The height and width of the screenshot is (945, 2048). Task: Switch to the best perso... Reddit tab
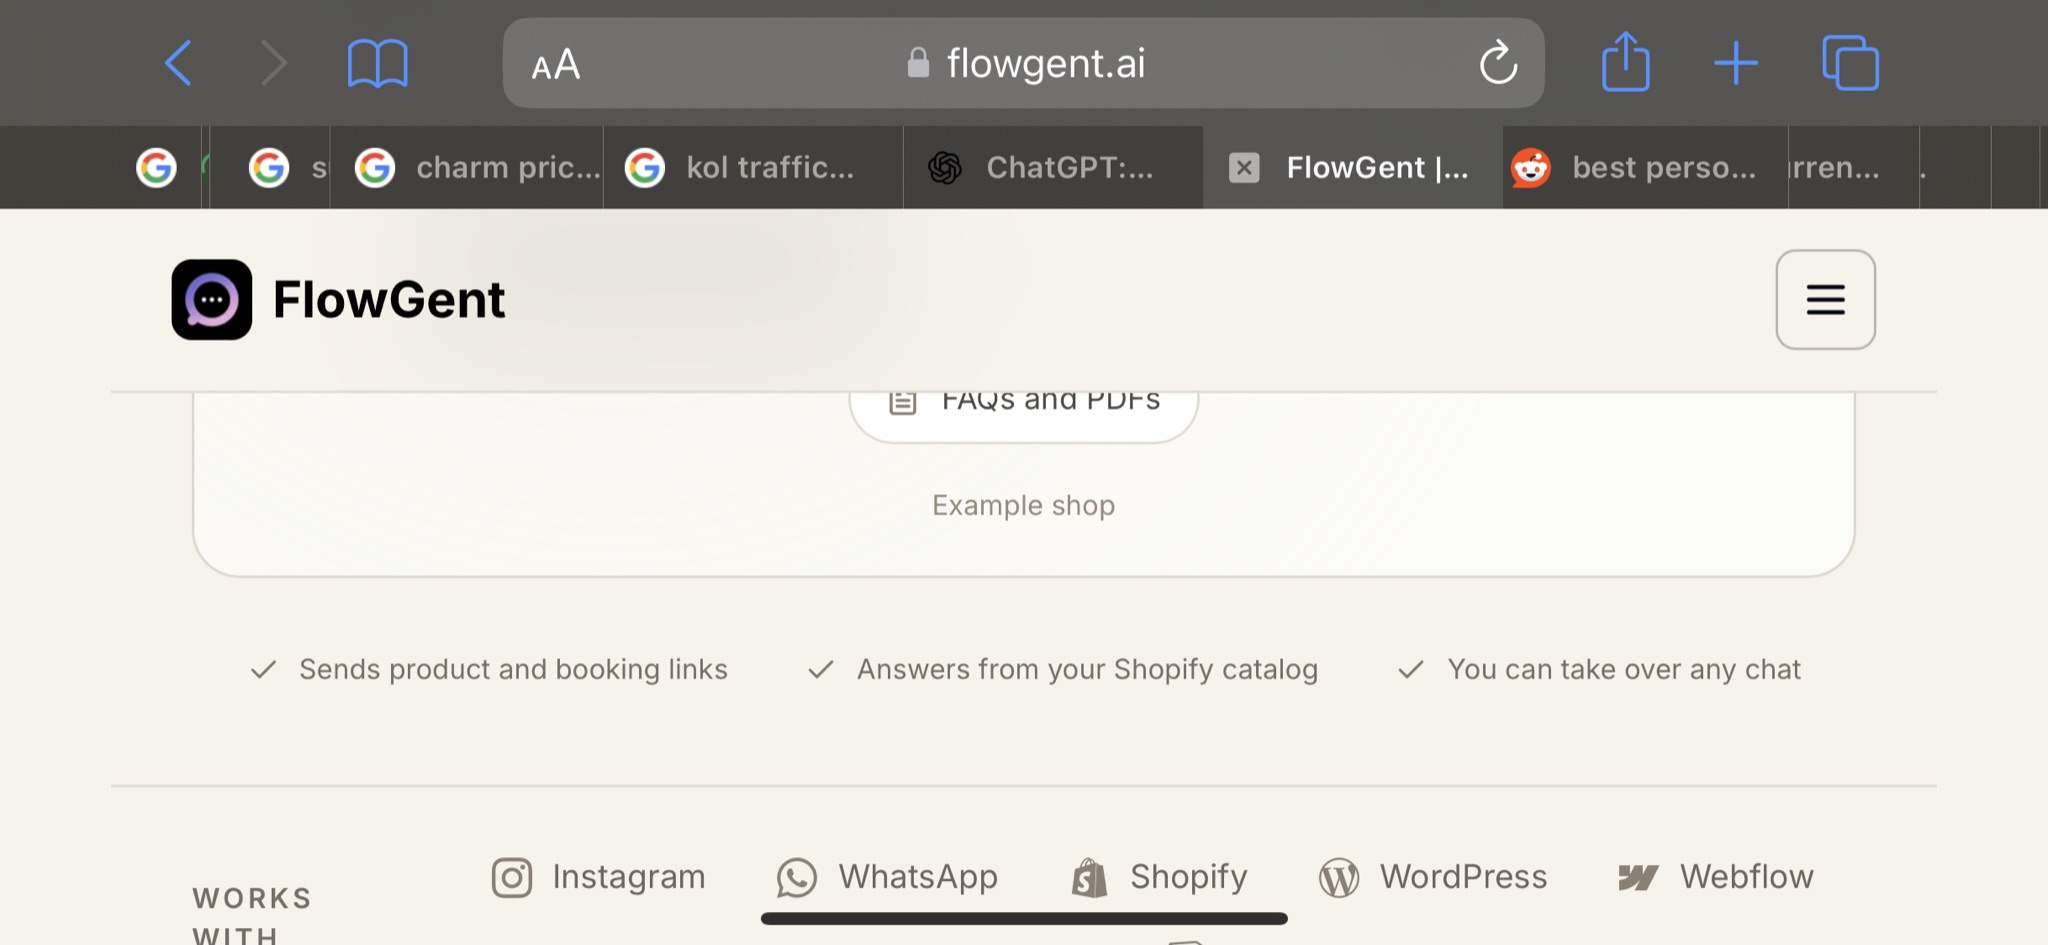tap(1645, 167)
